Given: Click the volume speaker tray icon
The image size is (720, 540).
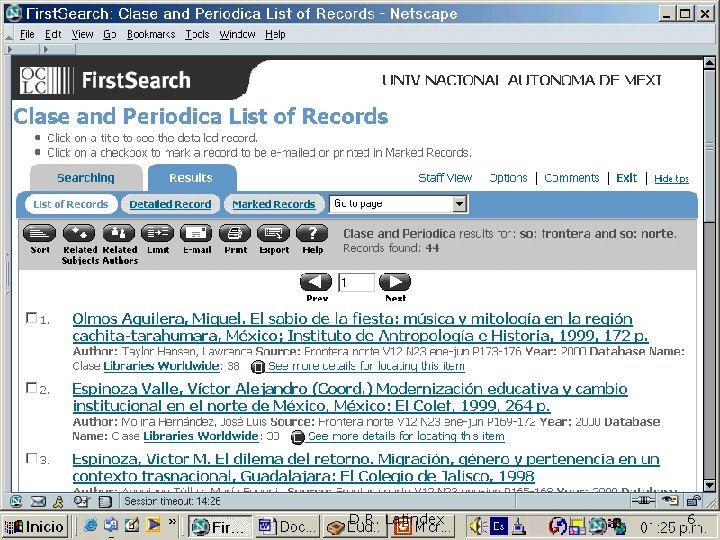Looking at the screenshot, I should 478,526.
